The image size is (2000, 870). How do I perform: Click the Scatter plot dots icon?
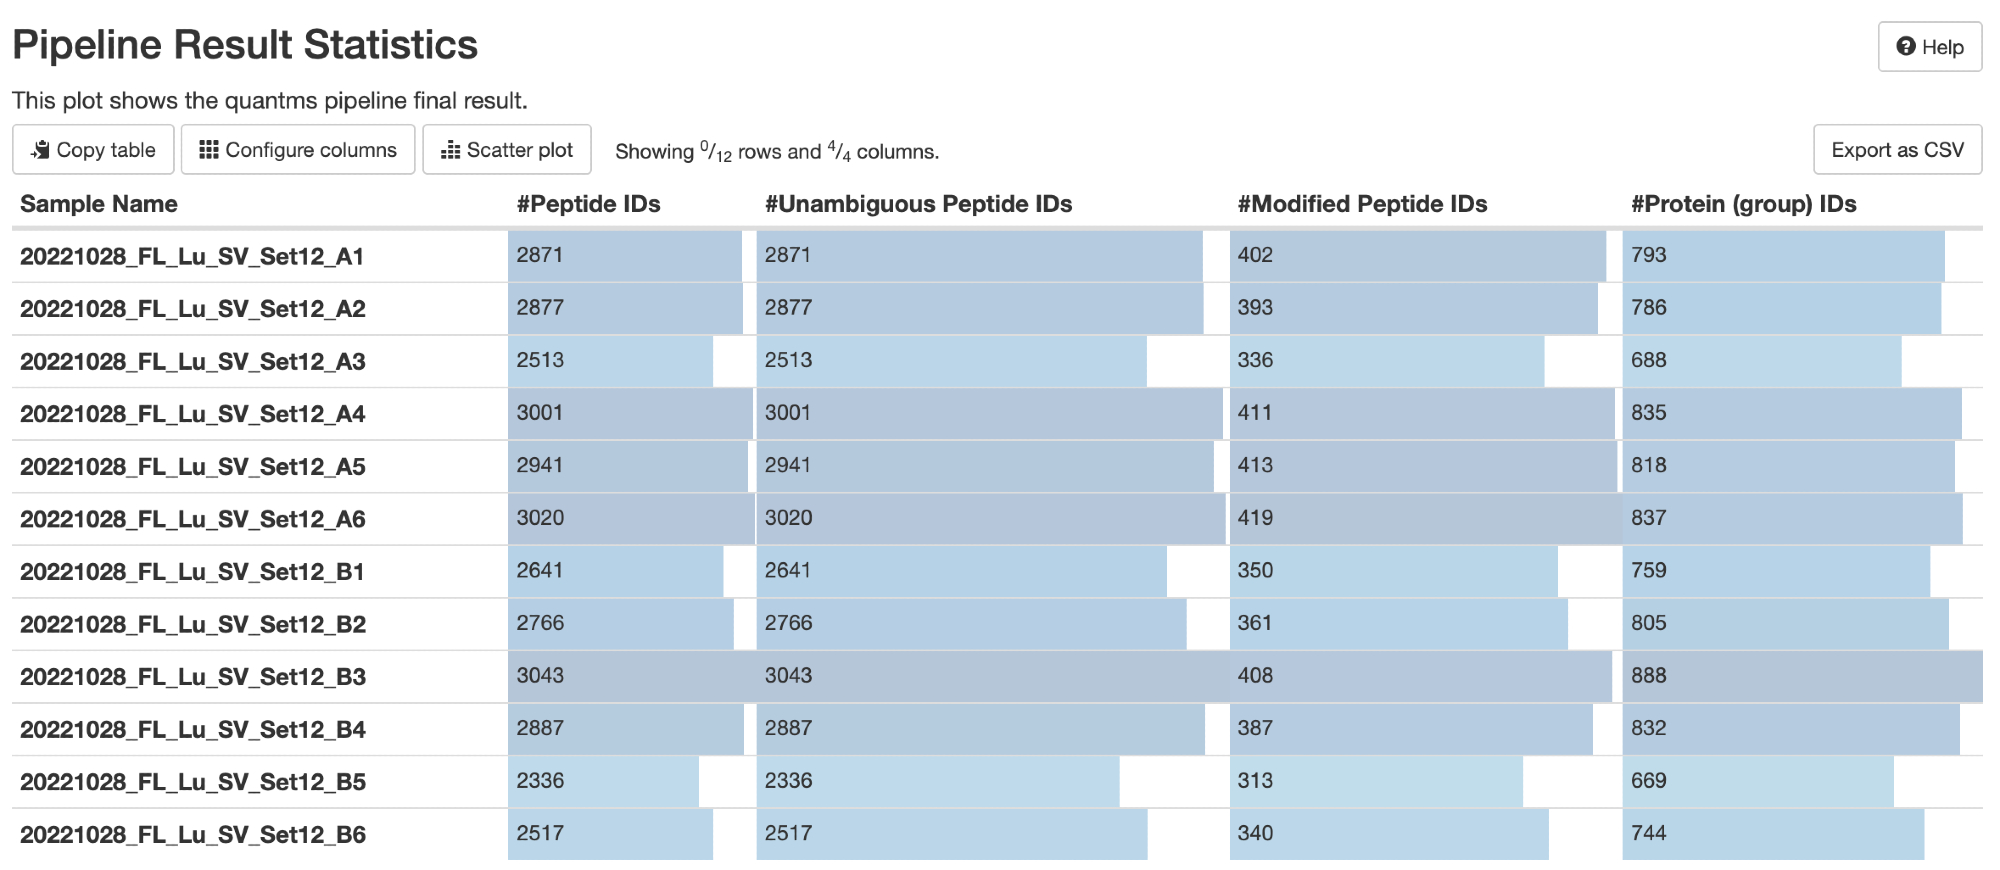pyautogui.click(x=451, y=150)
